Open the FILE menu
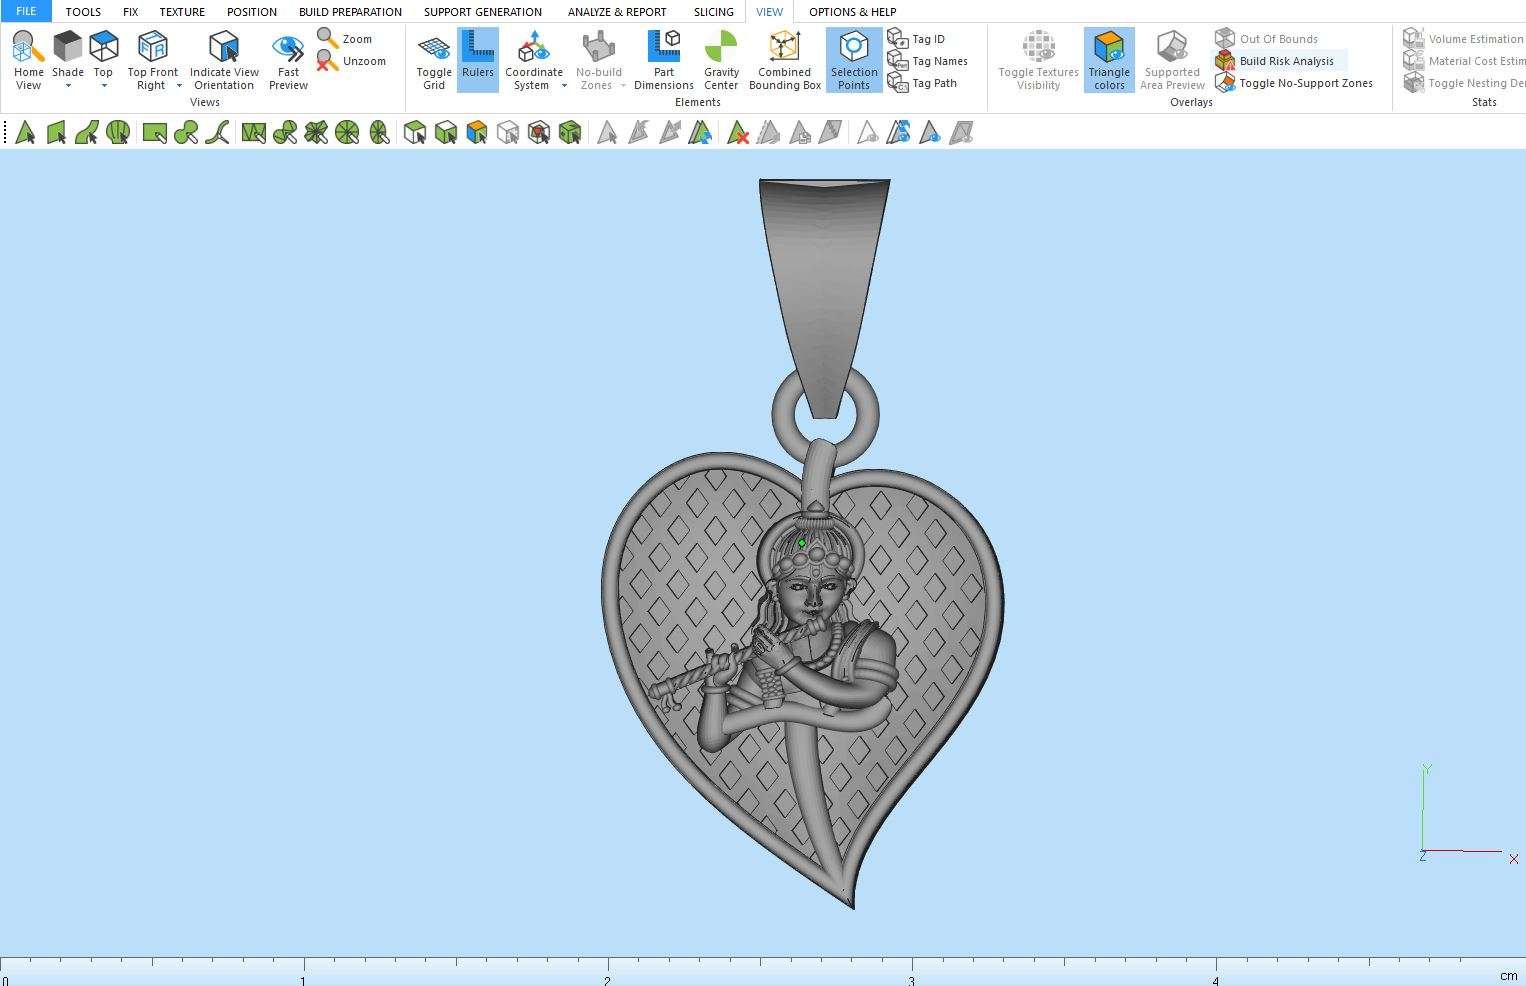The height and width of the screenshot is (986, 1526). pyautogui.click(x=26, y=11)
